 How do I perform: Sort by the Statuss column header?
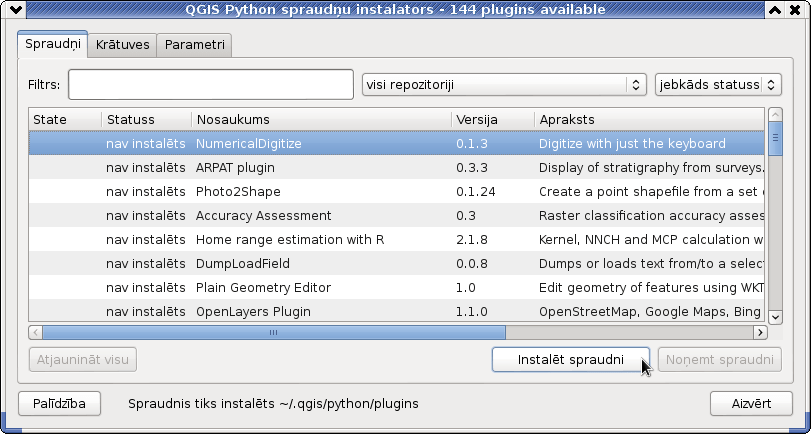tap(146, 119)
